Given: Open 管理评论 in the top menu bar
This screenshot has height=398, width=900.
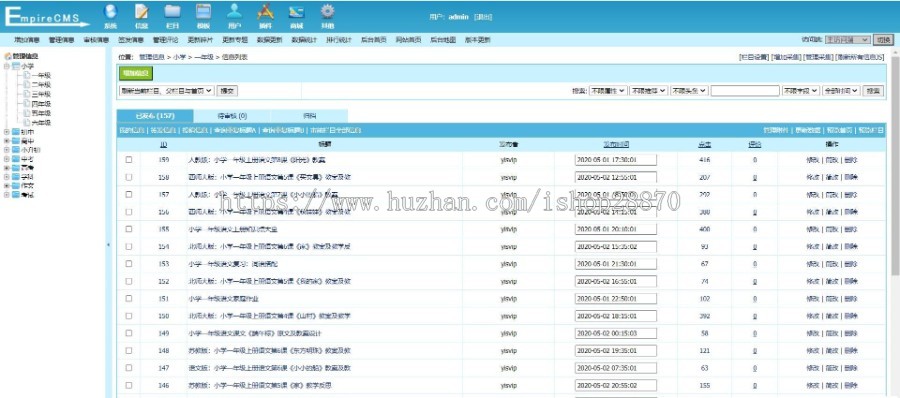Looking at the screenshot, I should click(x=165, y=40).
